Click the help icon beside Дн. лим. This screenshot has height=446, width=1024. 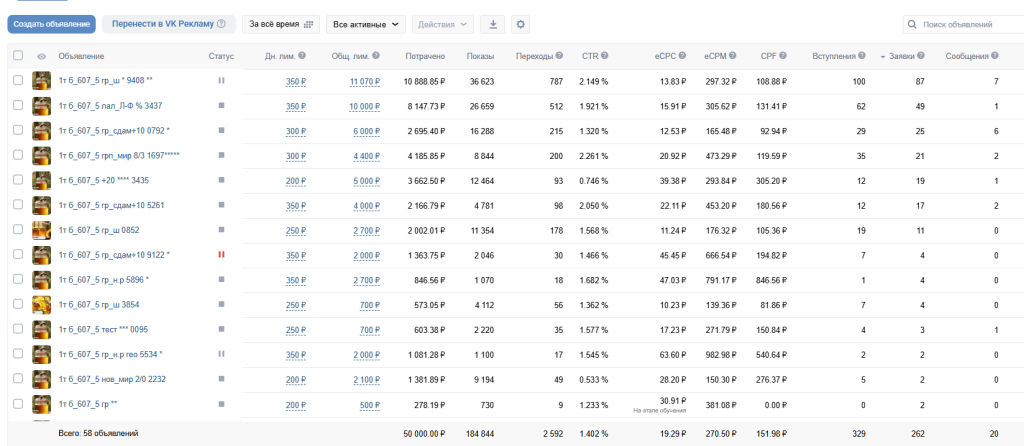(x=302, y=56)
